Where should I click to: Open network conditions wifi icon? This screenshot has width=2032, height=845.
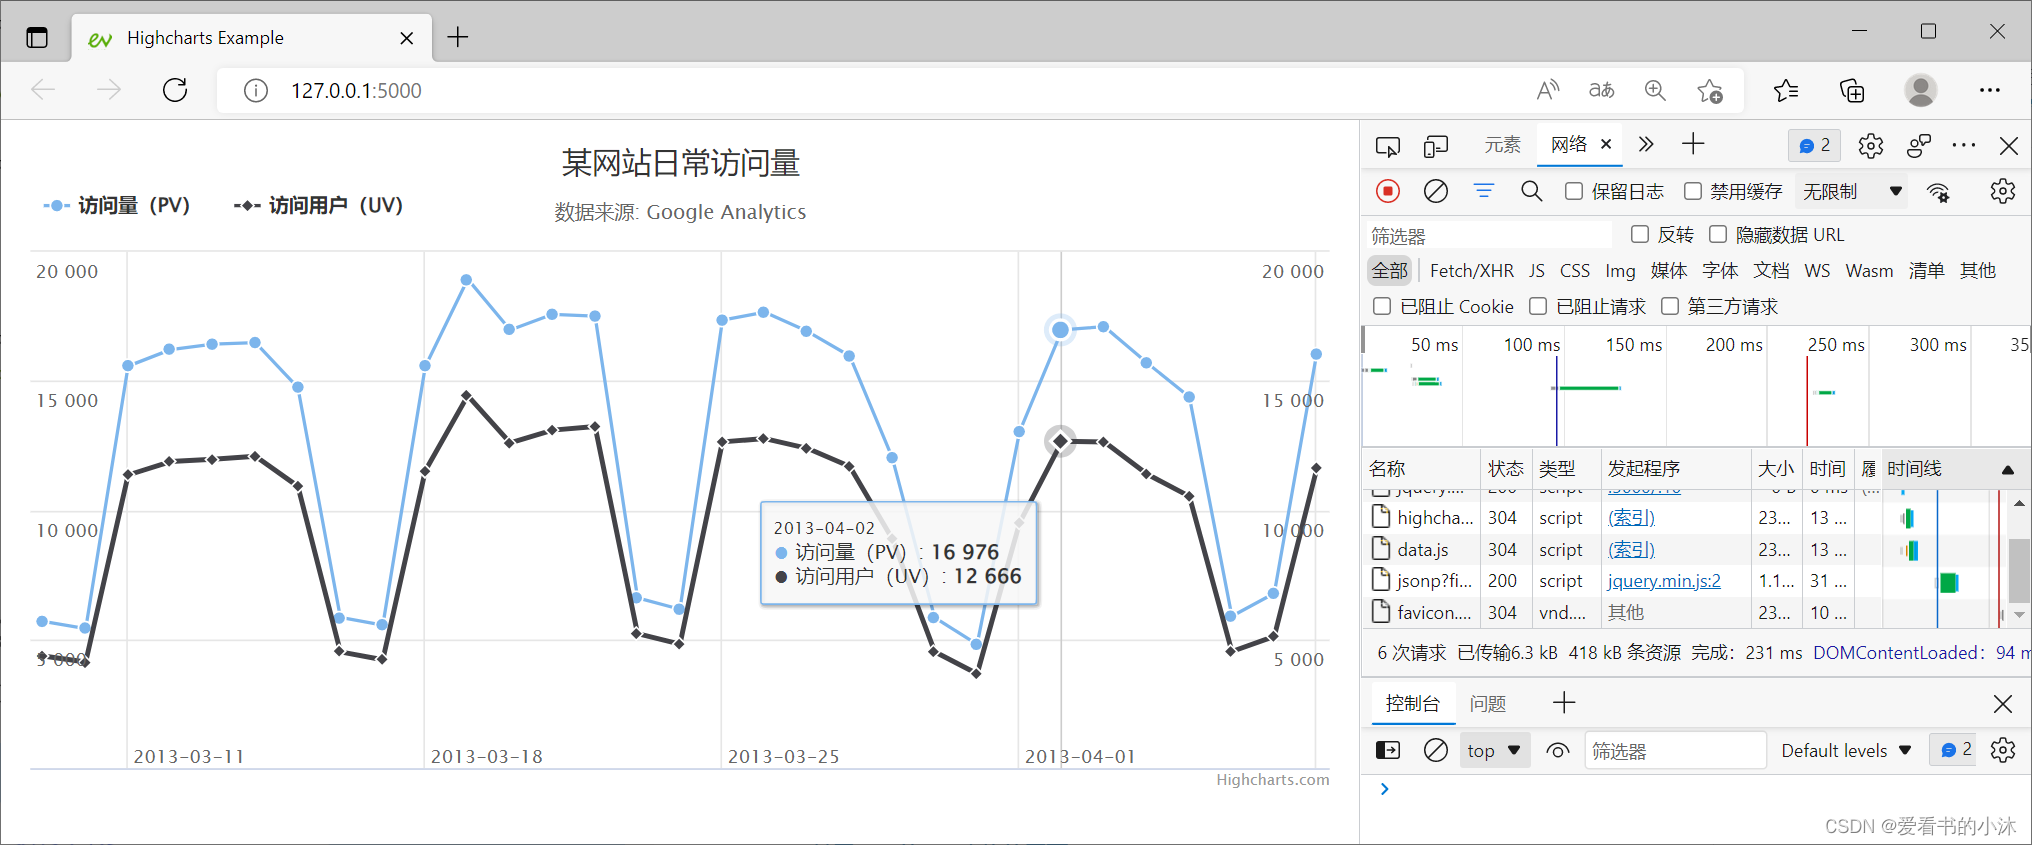tap(1939, 192)
